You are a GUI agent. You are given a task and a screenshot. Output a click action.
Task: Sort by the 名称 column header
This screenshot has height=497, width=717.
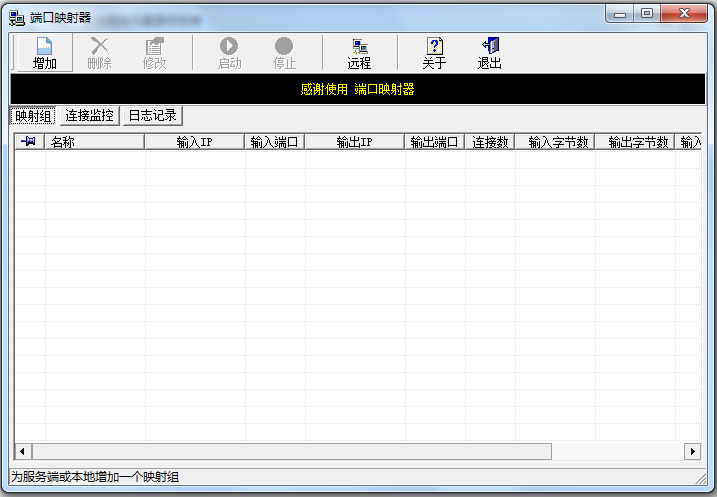pos(95,142)
